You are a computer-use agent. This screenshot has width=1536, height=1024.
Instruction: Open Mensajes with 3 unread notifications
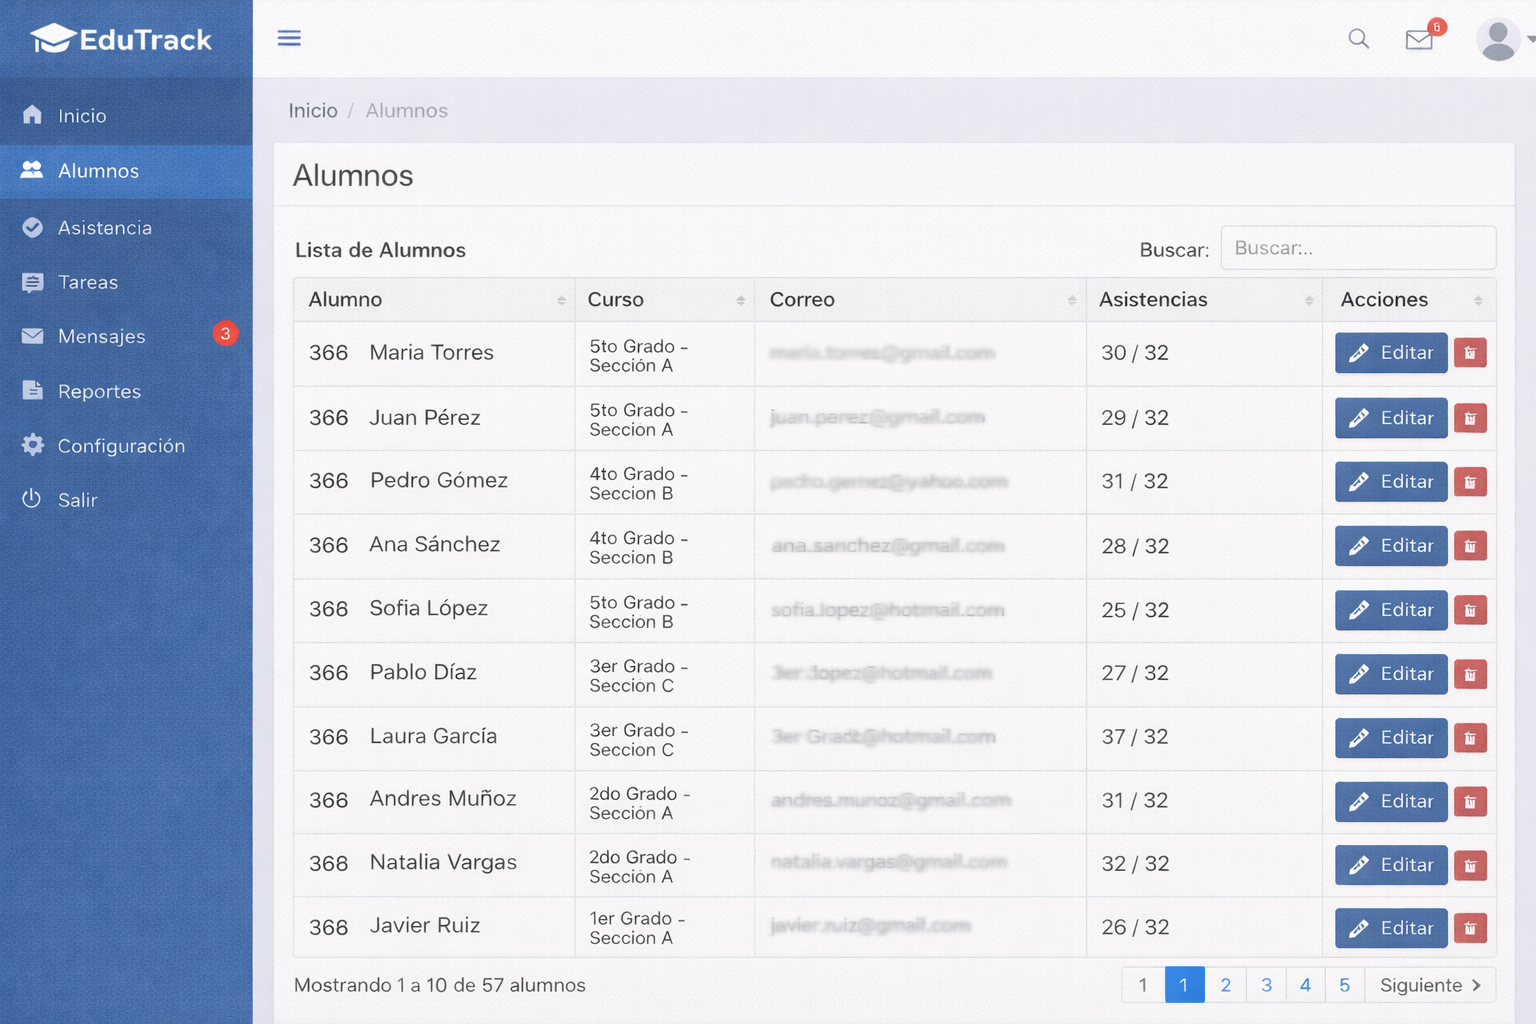pyautogui.click(x=100, y=336)
